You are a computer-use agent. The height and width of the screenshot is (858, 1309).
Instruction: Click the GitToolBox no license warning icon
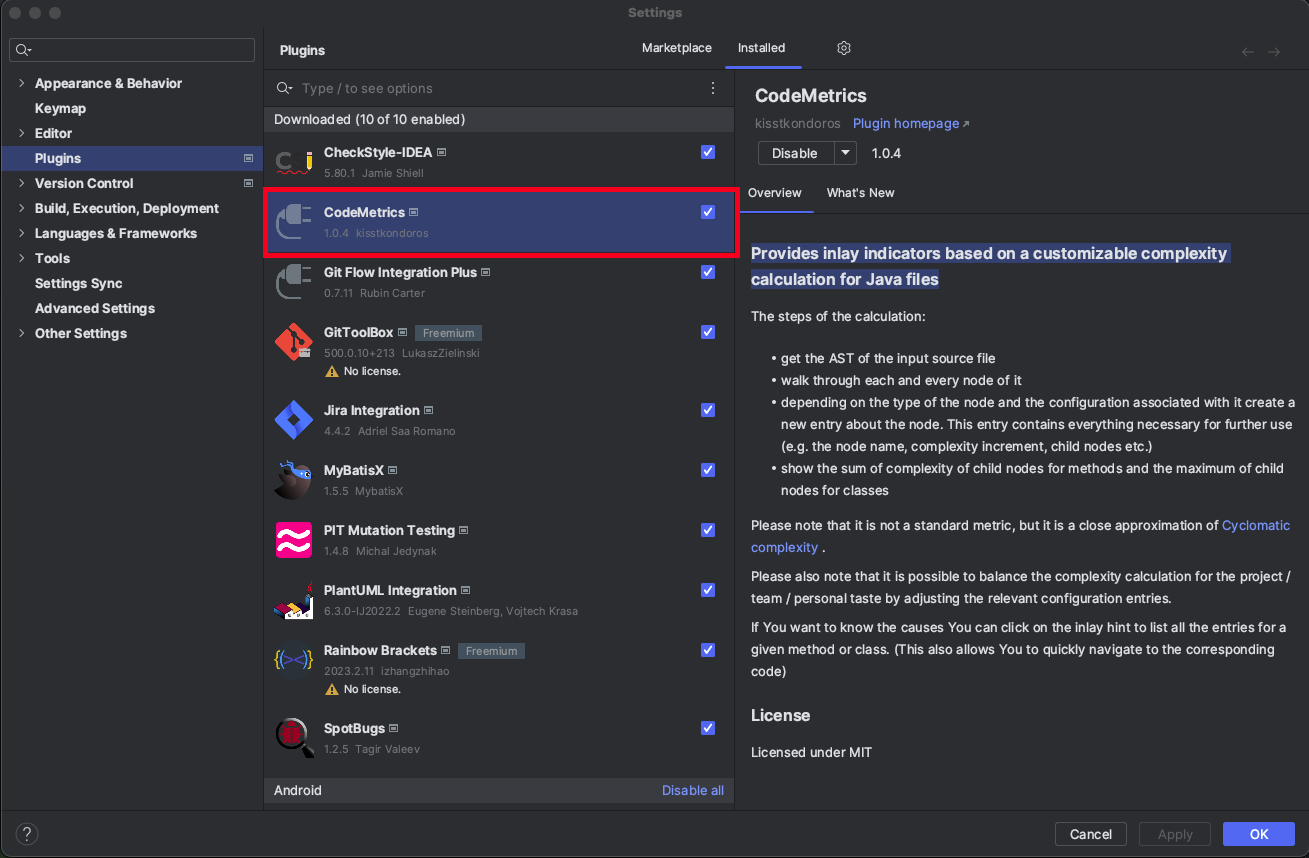click(x=331, y=371)
